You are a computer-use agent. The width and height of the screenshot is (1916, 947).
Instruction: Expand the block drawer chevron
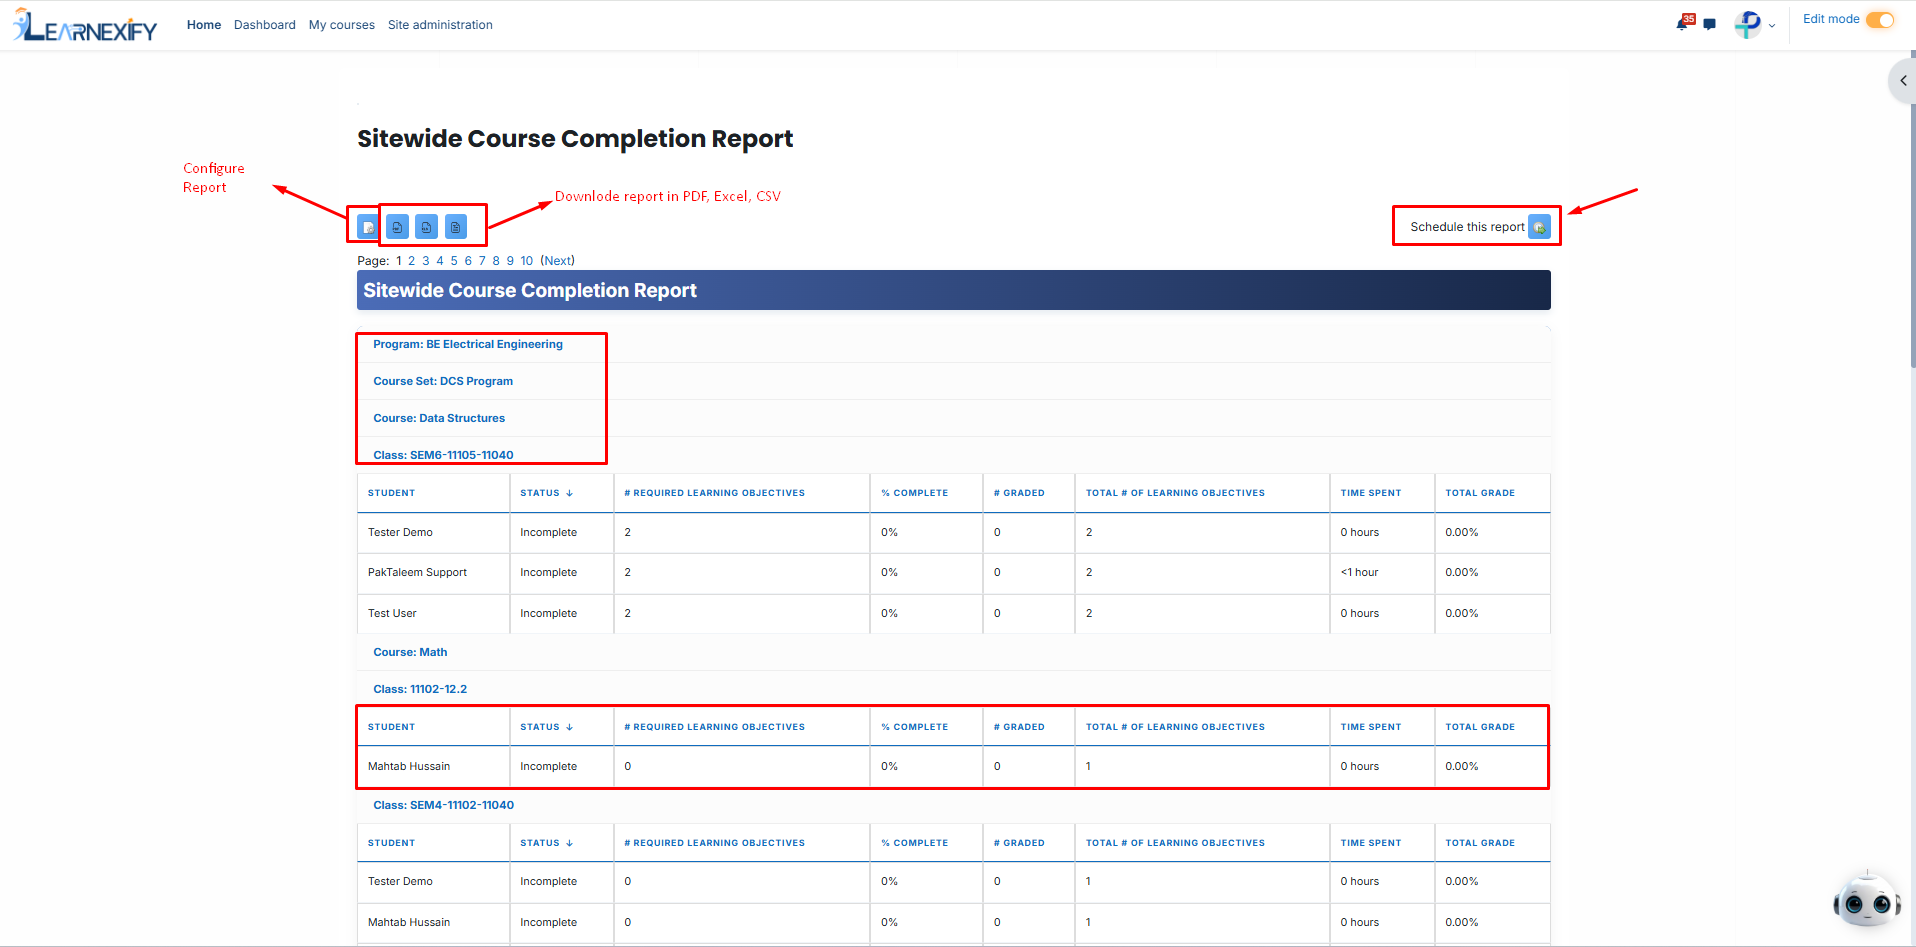click(x=1902, y=80)
